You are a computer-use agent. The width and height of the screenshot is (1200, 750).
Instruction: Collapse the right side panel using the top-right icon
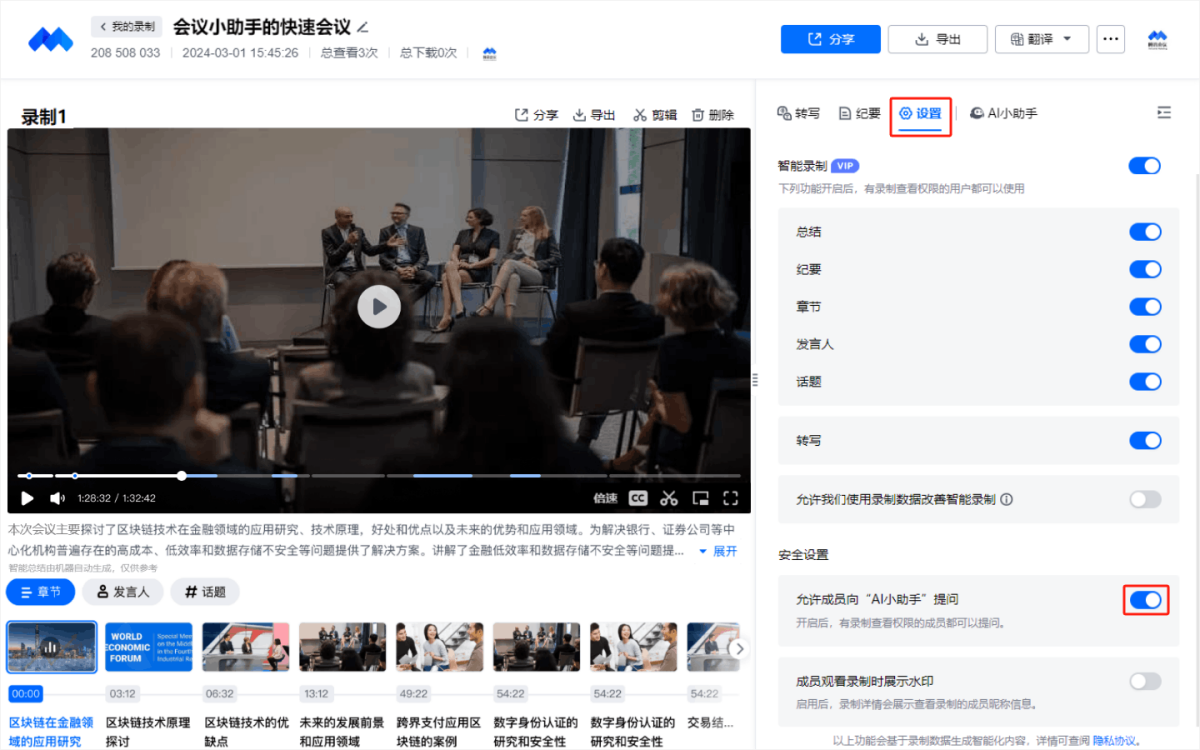tap(1163, 113)
